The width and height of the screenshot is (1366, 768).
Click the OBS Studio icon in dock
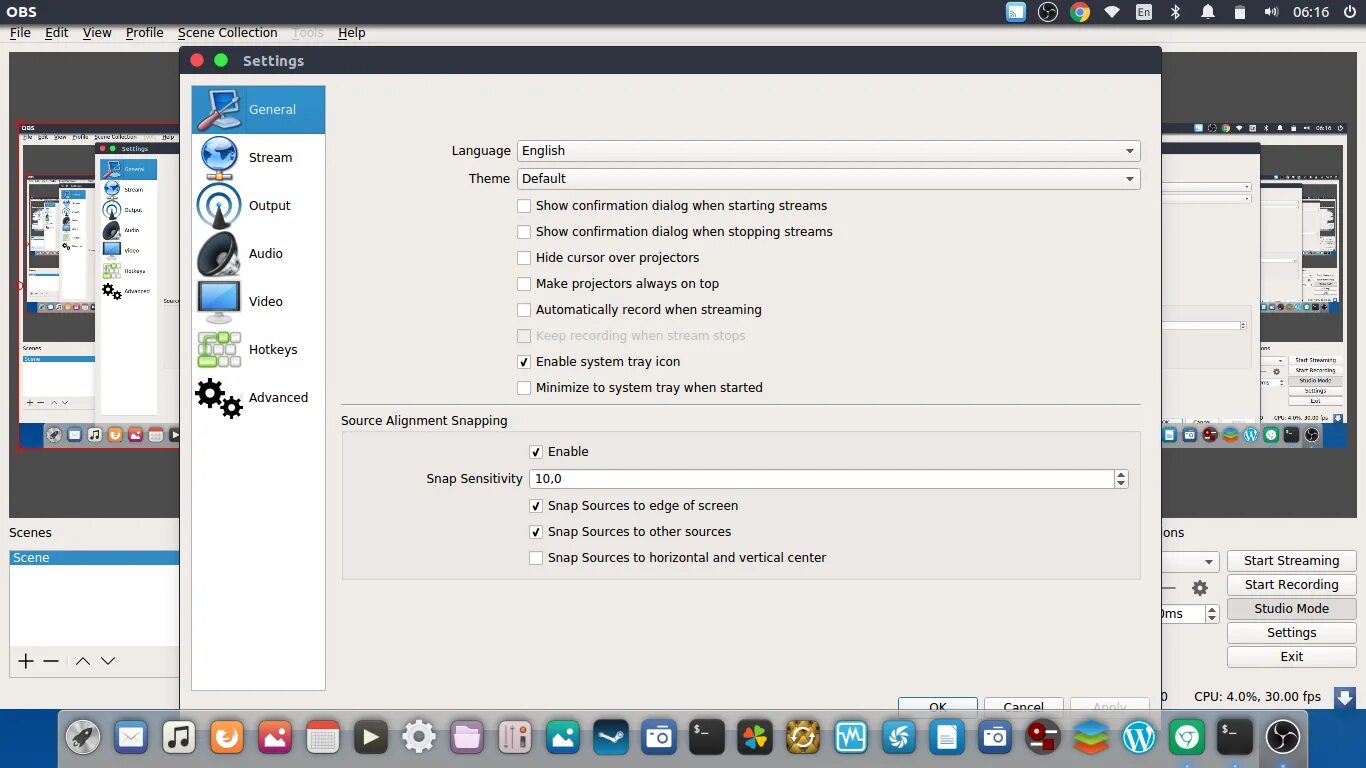click(x=1283, y=738)
